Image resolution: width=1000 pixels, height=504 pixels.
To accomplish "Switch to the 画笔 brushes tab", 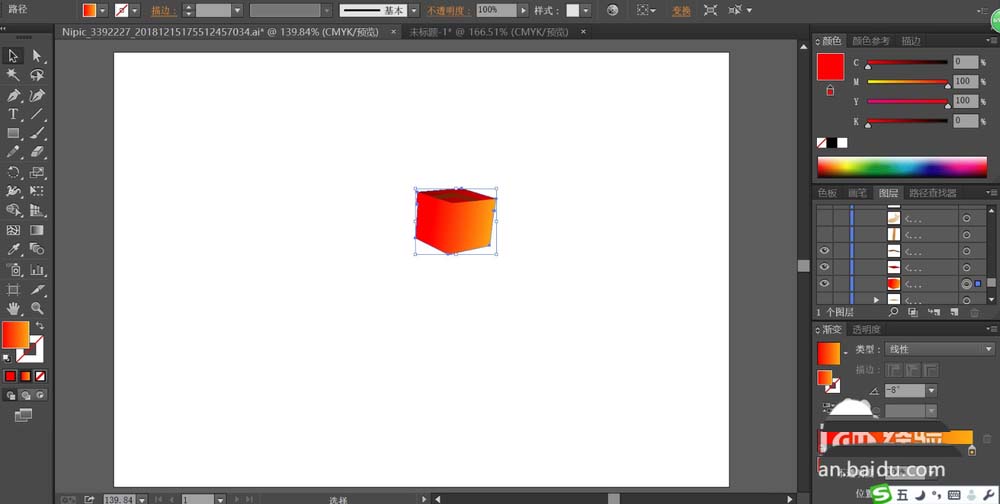I will coord(857,193).
